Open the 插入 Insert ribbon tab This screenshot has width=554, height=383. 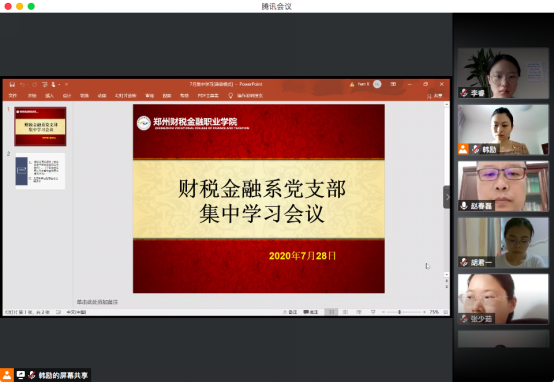49,96
